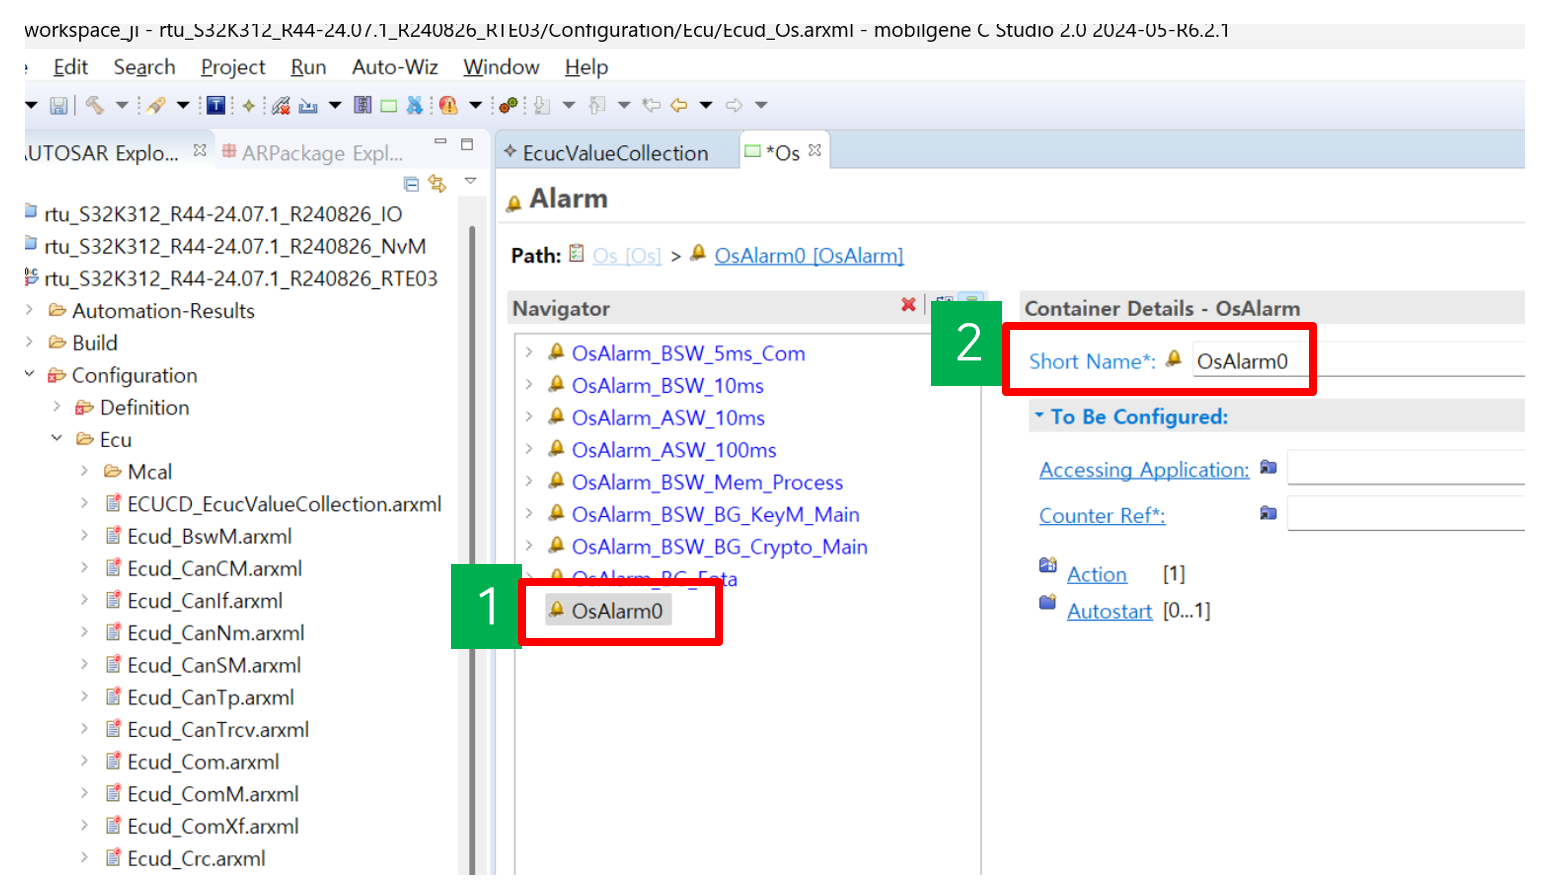Expand the Mcal folder node
Screen dimensions: 1548x893
(x=85, y=471)
